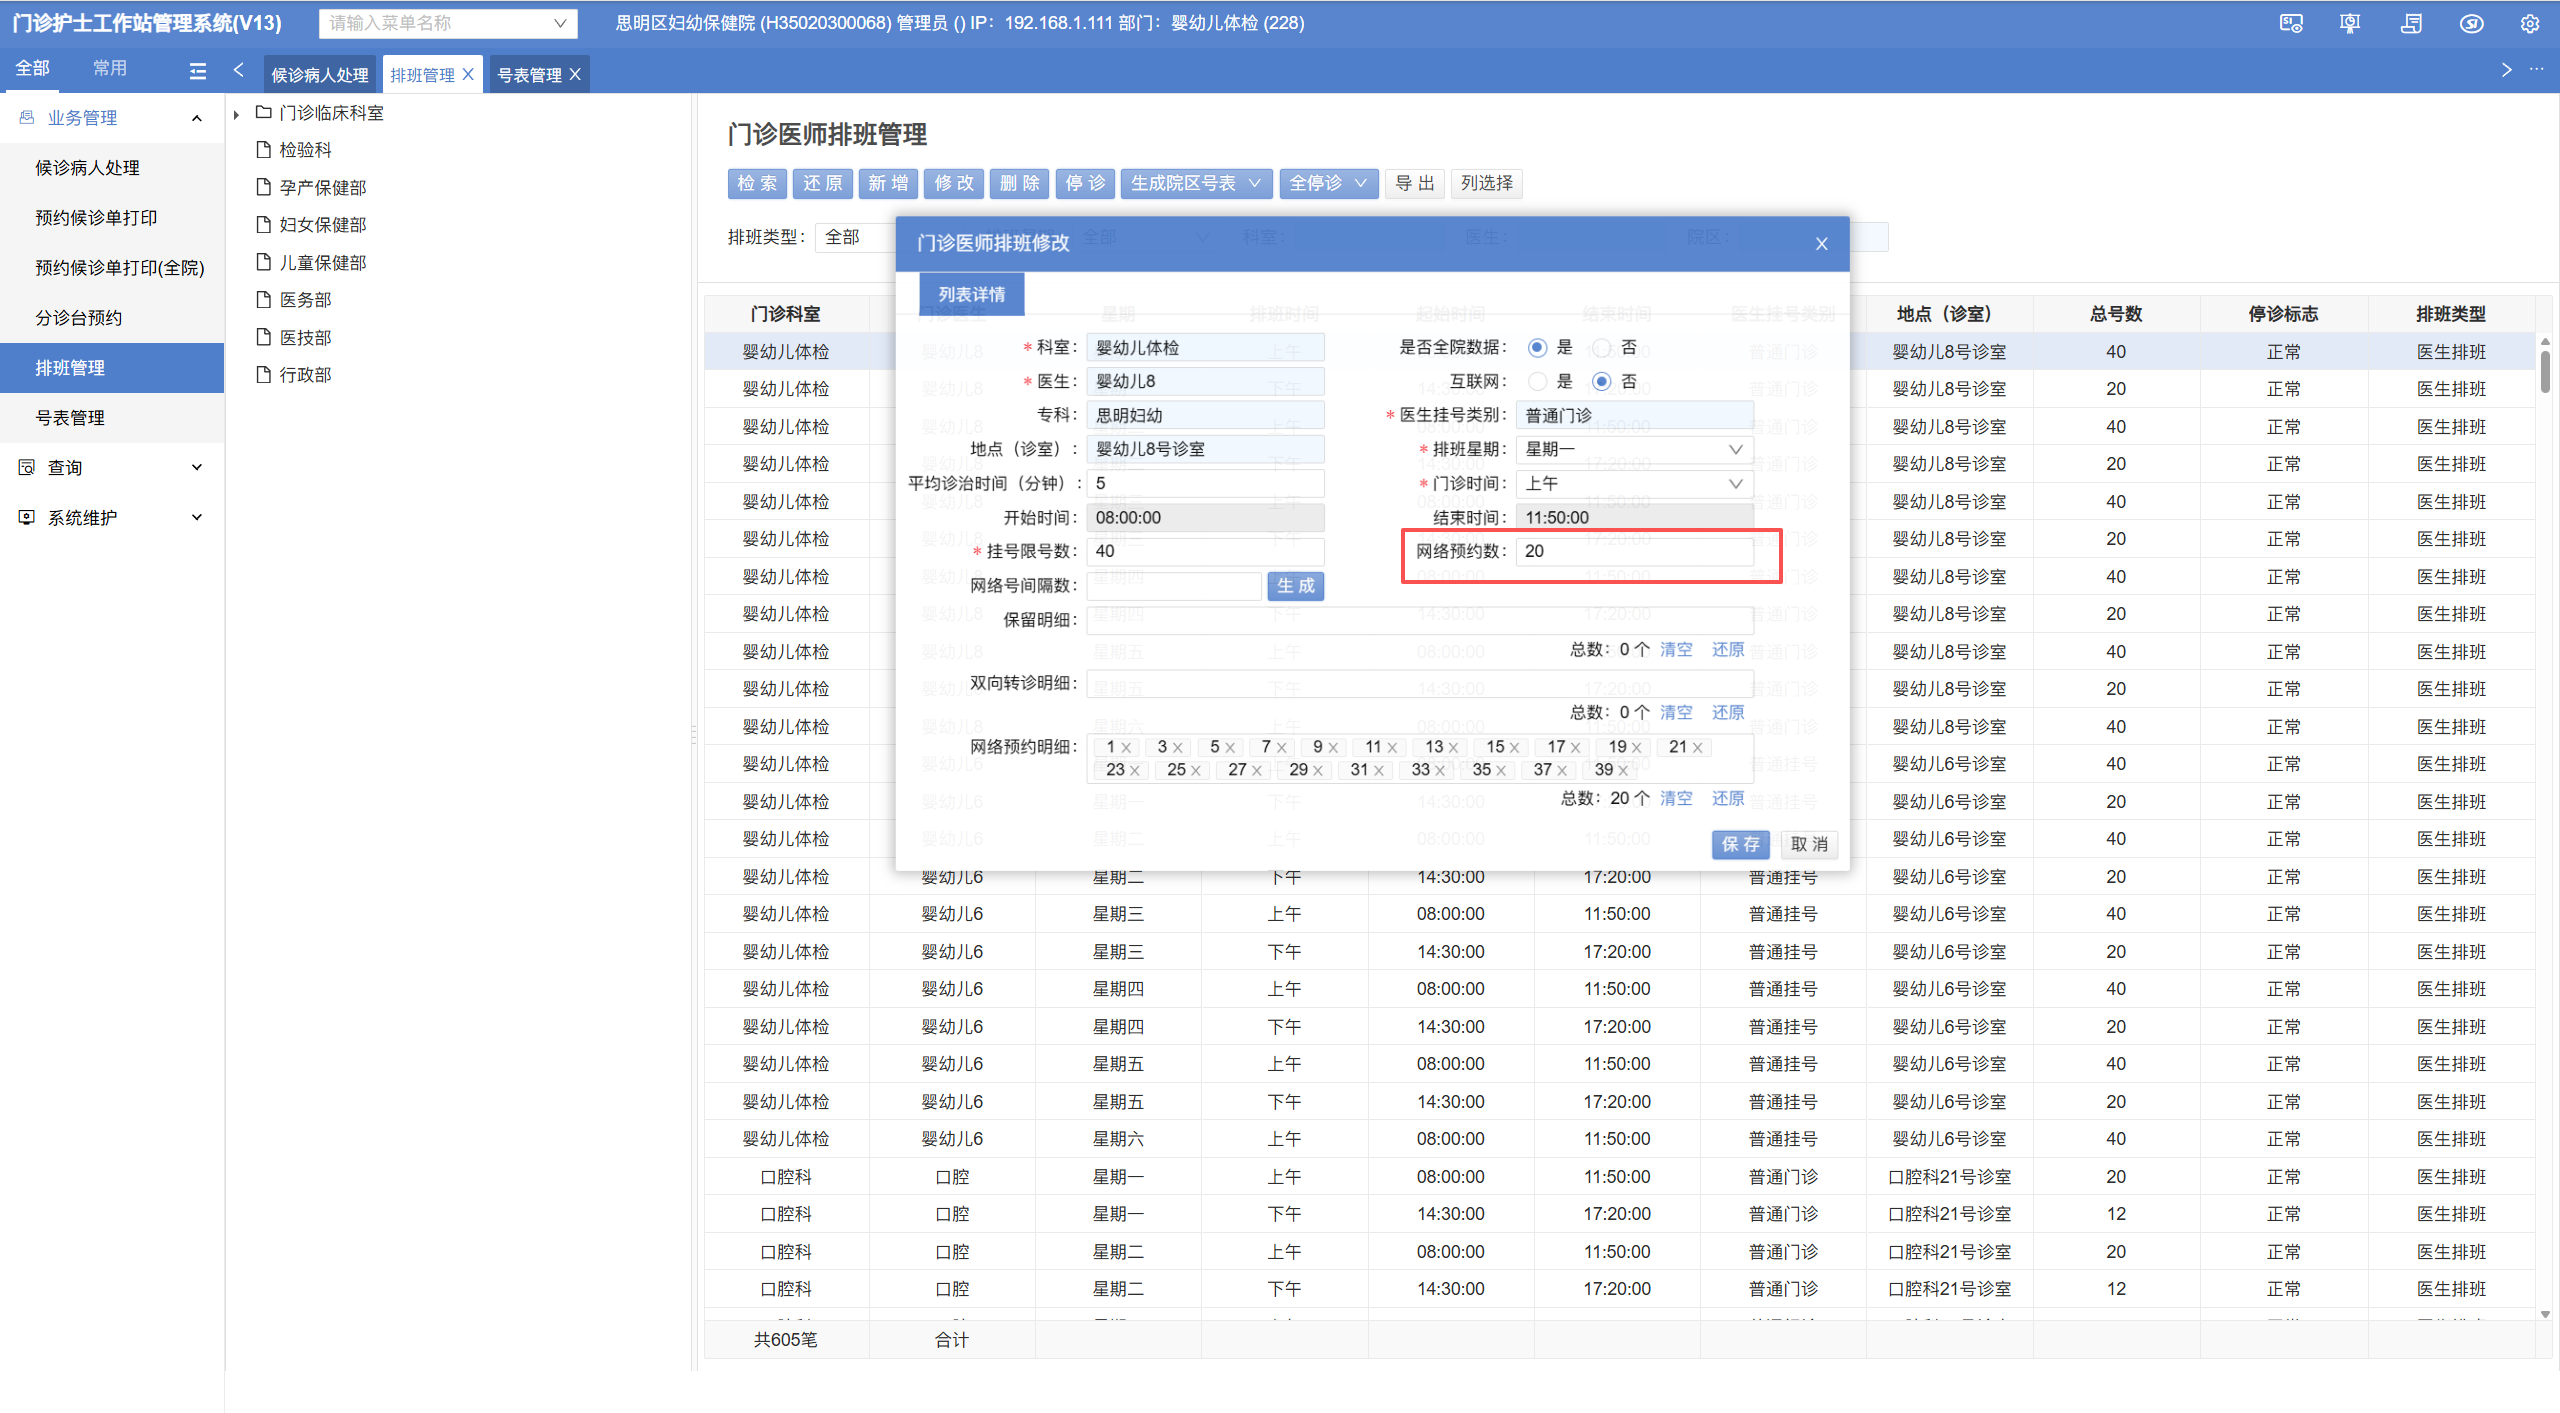Click the 保存 button in dialog
Screen dimensions: 2560x1413
click(1740, 845)
